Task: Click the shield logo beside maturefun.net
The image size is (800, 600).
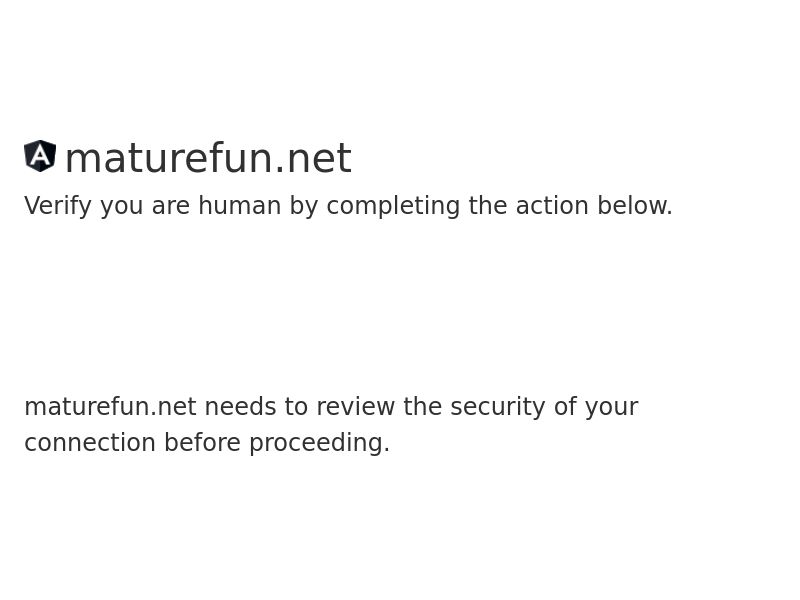Action: [40, 156]
